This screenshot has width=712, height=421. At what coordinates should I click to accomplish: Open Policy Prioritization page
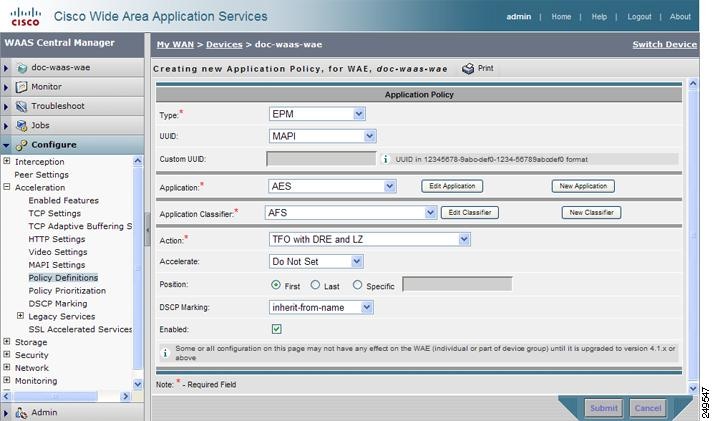(67, 291)
